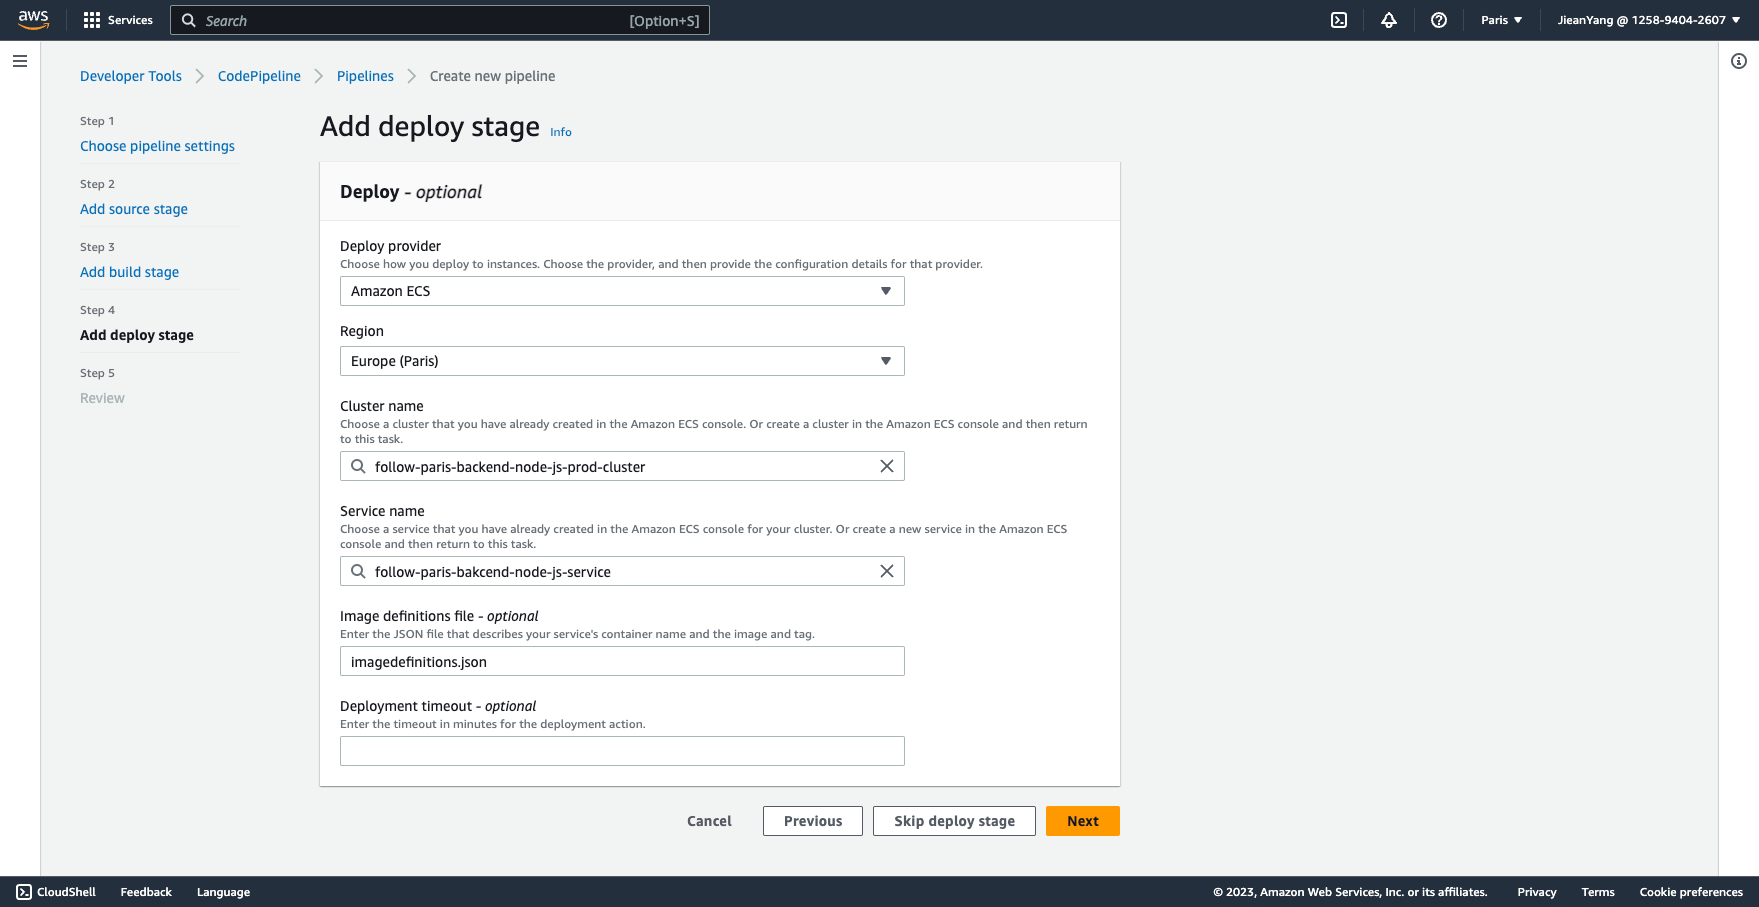Click Skip deploy stage button
Screen dimensions: 1759x907
(x=954, y=821)
